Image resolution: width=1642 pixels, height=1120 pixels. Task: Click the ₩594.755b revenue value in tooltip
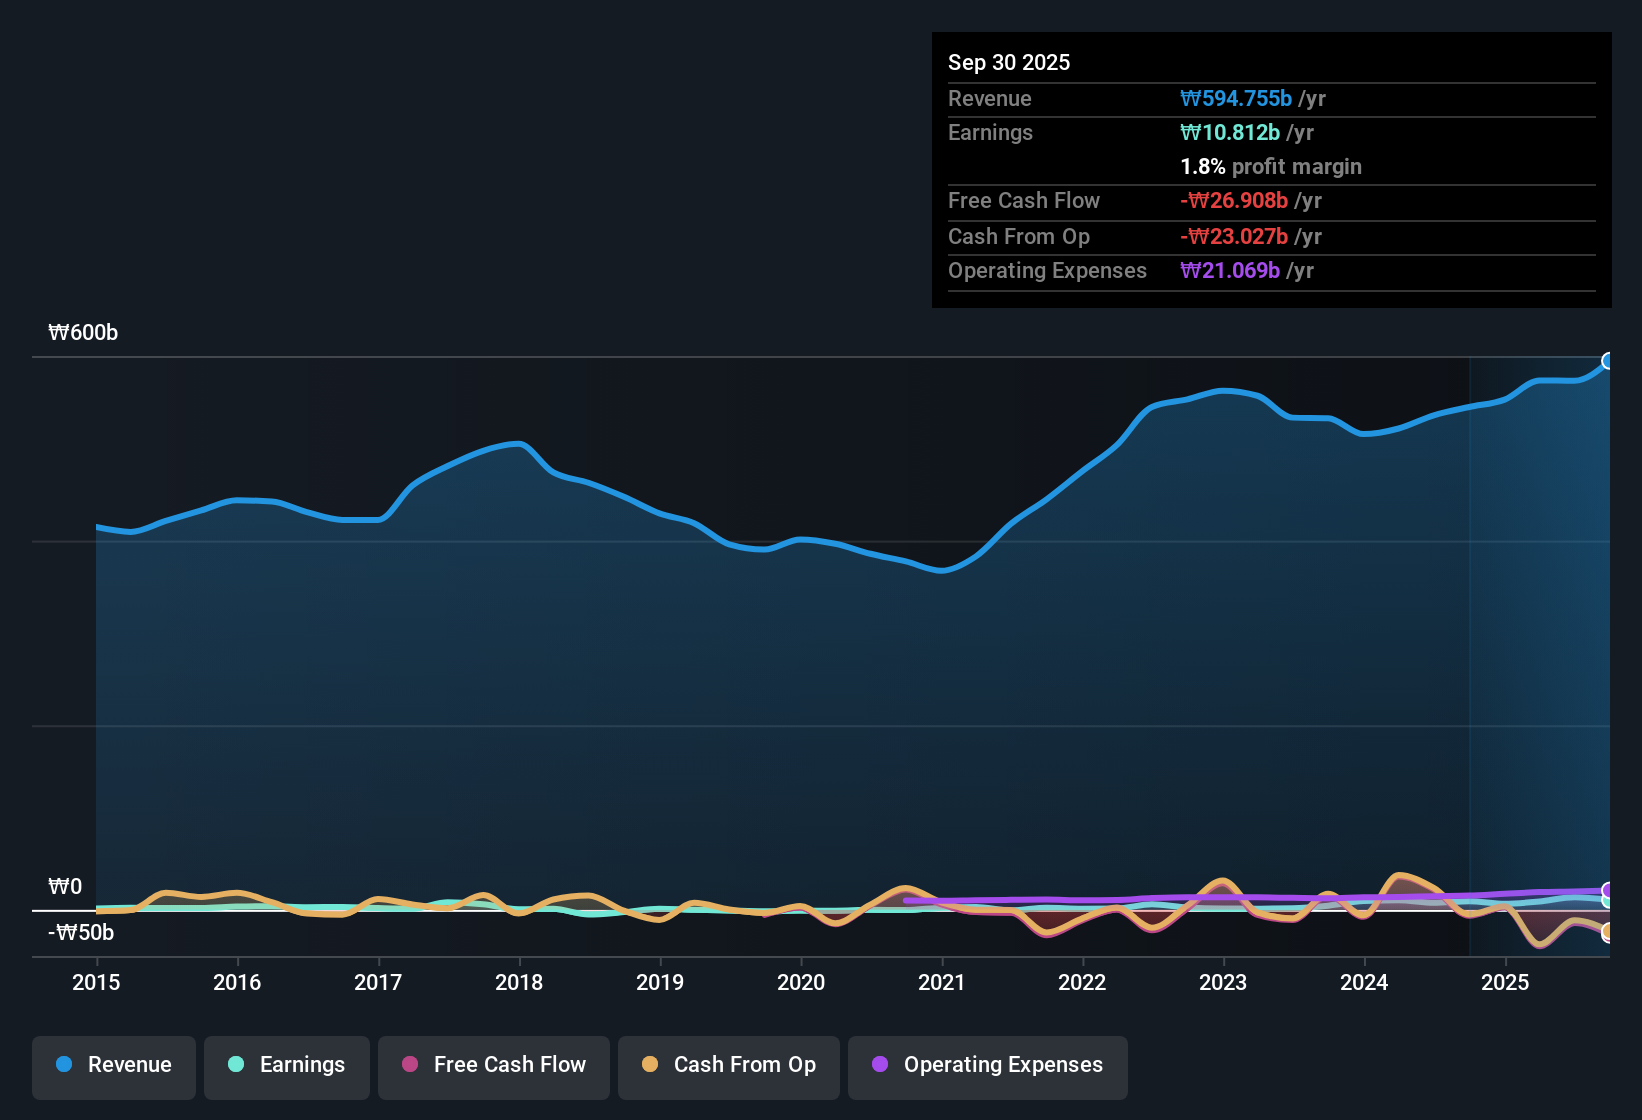1236,99
